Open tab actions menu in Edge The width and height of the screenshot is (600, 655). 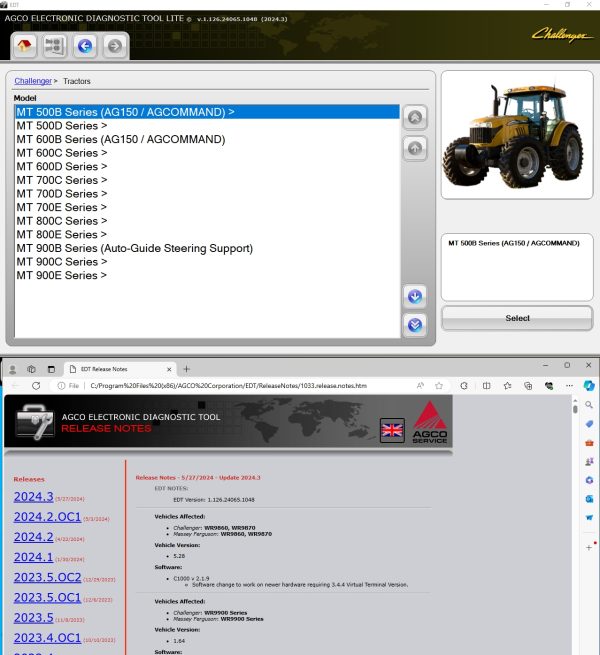coord(51,369)
